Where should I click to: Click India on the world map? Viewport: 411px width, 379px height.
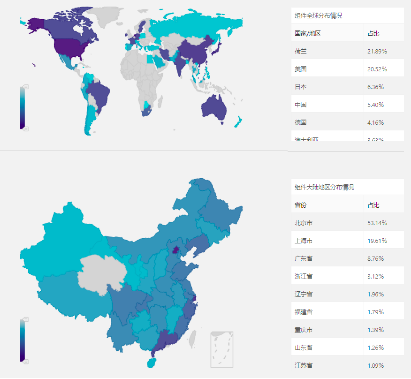180,65
